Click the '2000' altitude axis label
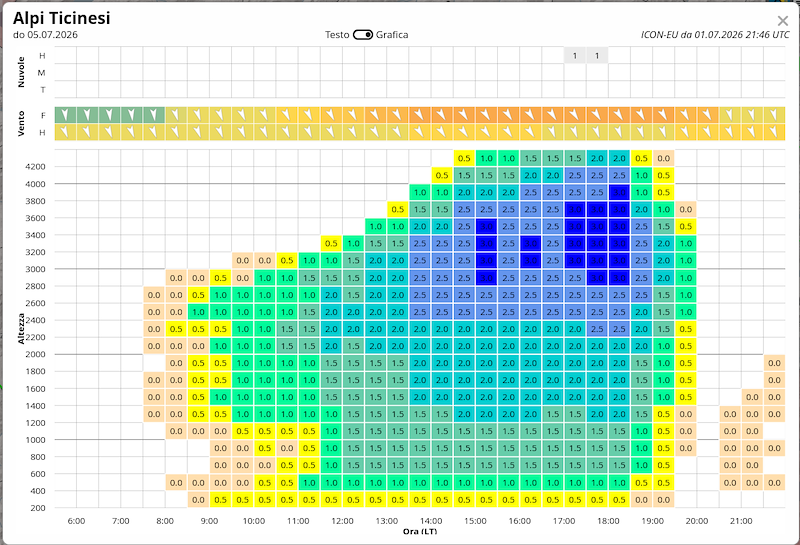Screen dimensions: 800x545 click(x=35, y=354)
